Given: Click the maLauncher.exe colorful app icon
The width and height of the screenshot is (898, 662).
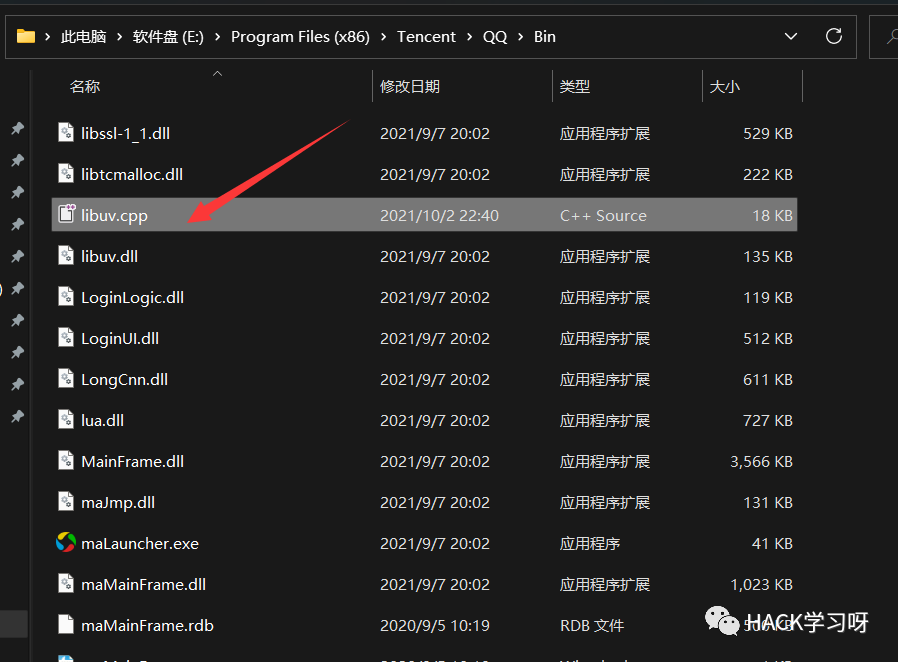Looking at the screenshot, I should pos(66,542).
